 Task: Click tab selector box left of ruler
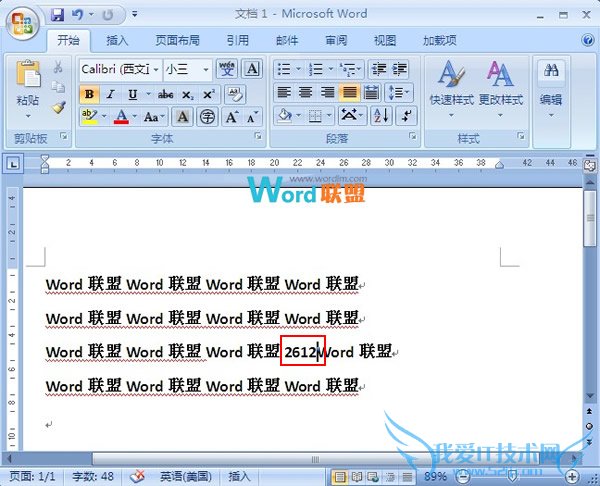(x=14, y=164)
